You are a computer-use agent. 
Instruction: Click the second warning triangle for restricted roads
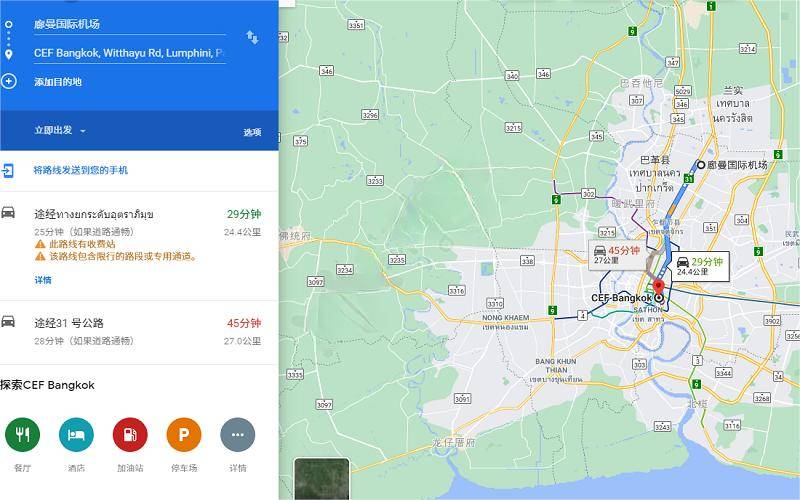[40, 256]
